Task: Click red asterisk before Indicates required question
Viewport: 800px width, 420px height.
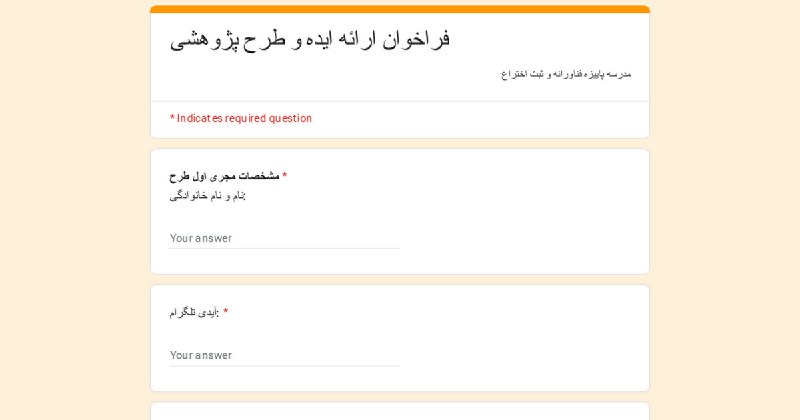Action: point(172,118)
